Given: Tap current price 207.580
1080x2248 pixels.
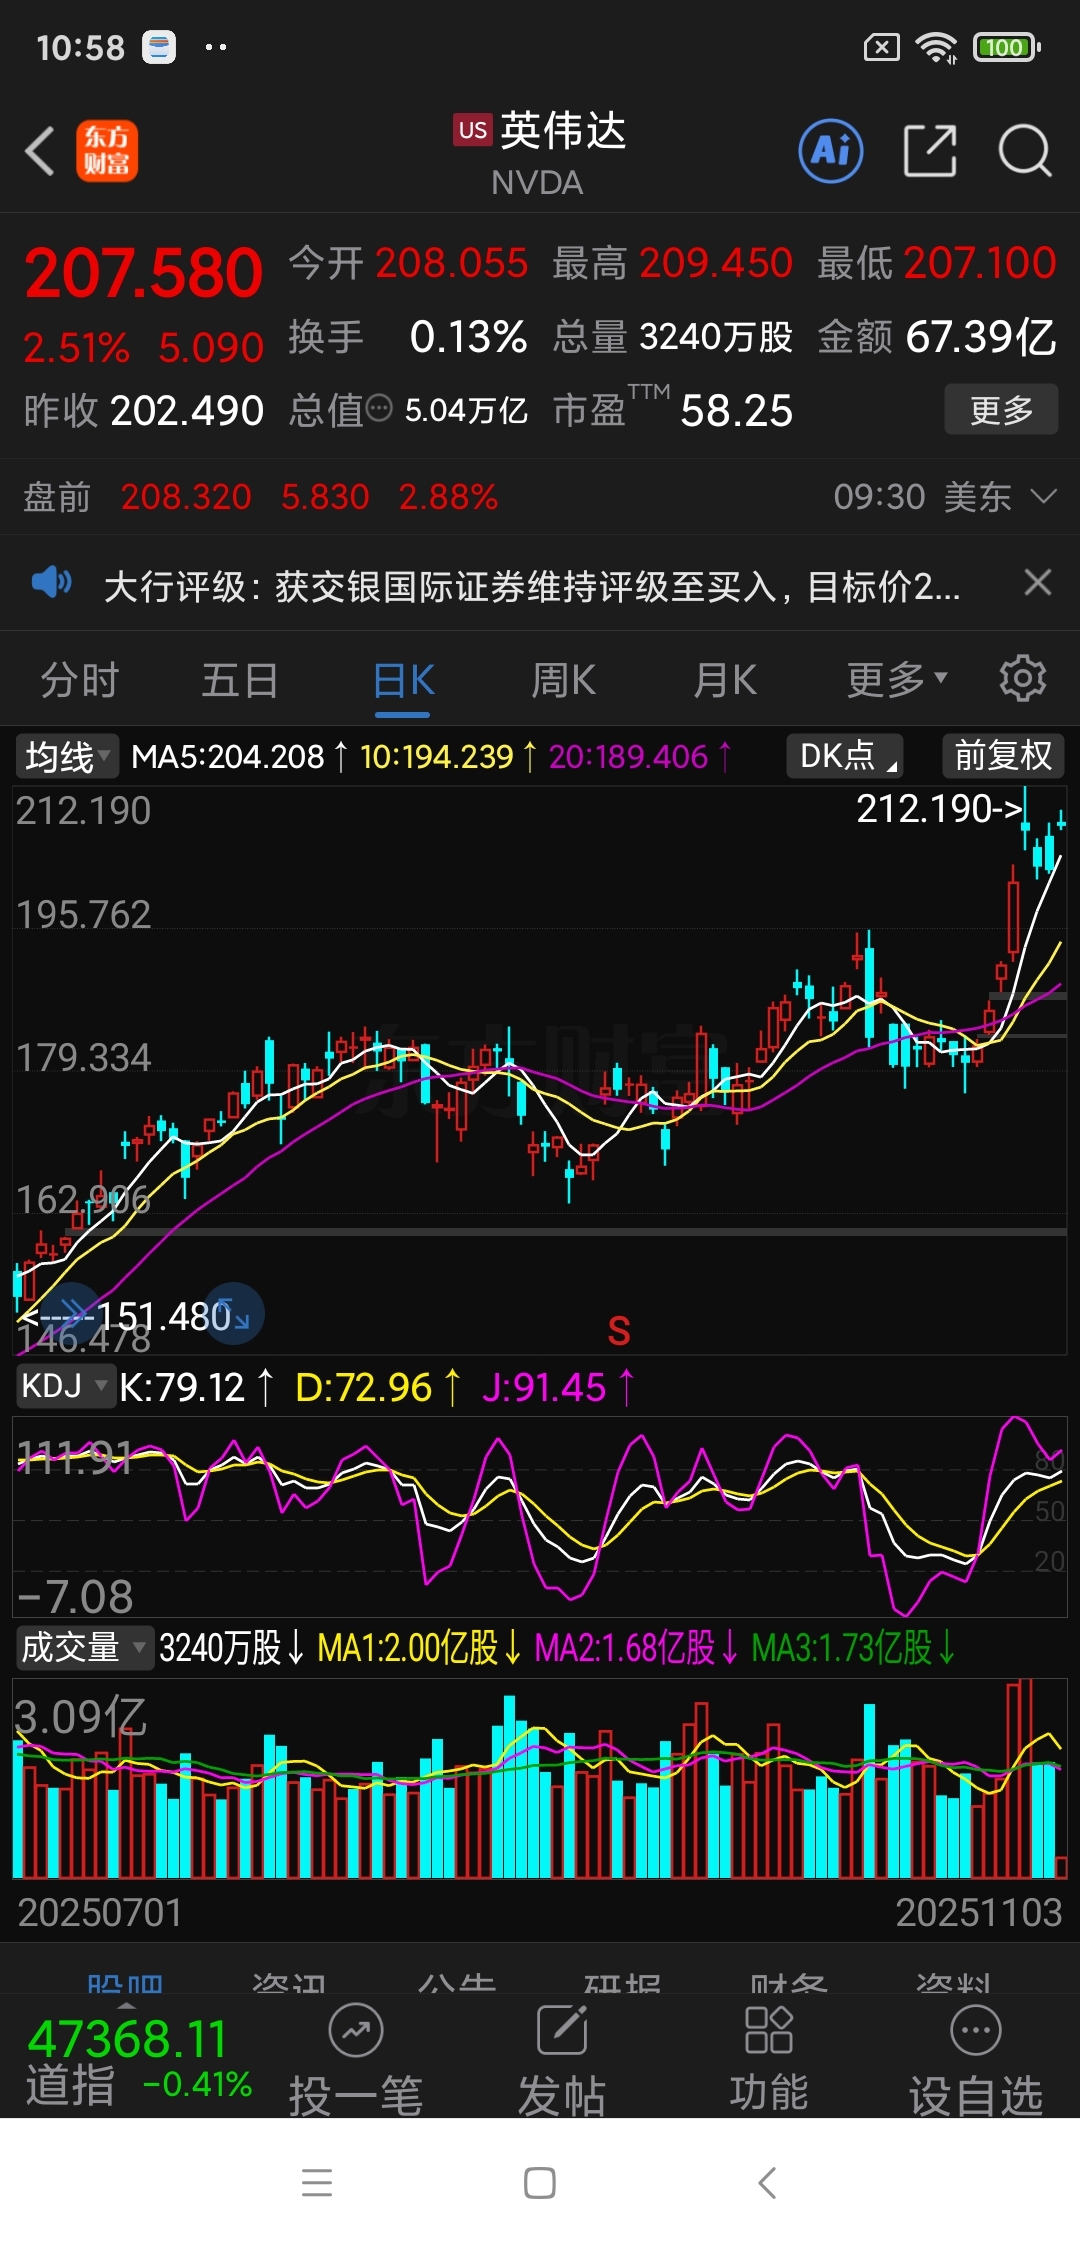Looking at the screenshot, I should (144, 273).
